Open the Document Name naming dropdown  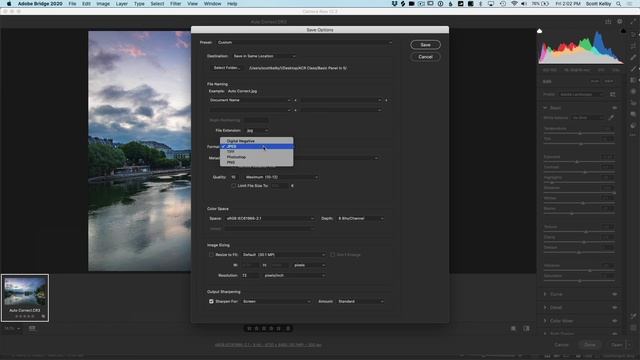click(x=250, y=100)
